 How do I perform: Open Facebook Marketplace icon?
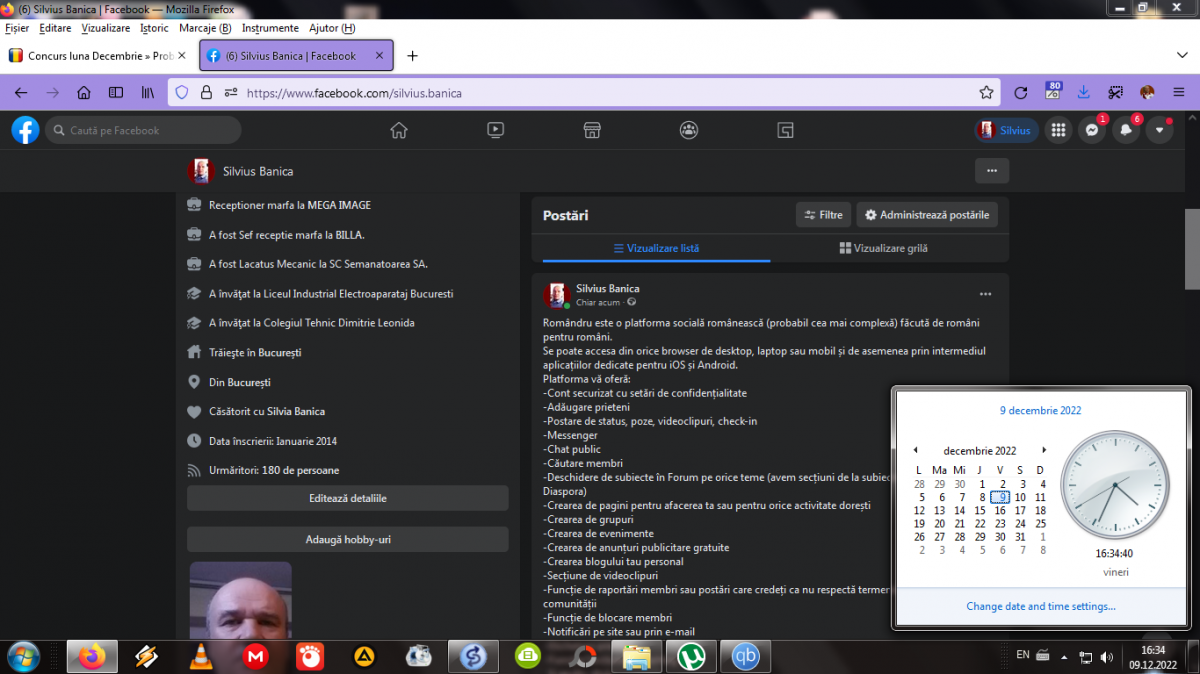point(592,130)
